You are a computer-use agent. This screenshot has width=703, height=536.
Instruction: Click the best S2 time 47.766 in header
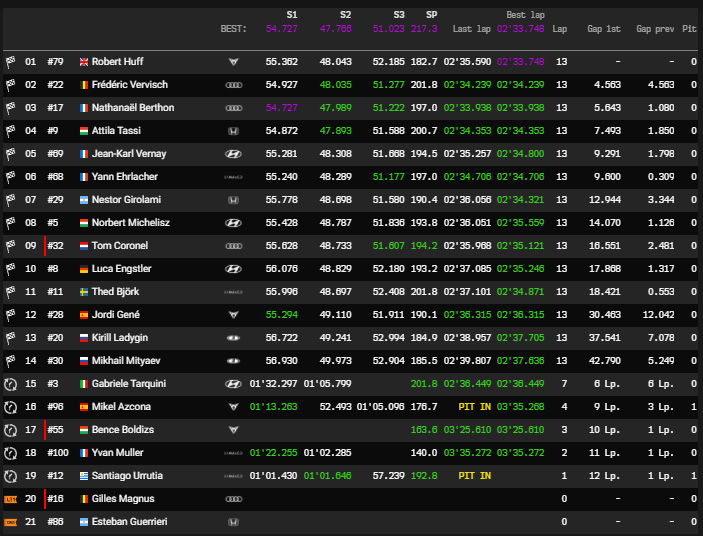(x=335, y=29)
